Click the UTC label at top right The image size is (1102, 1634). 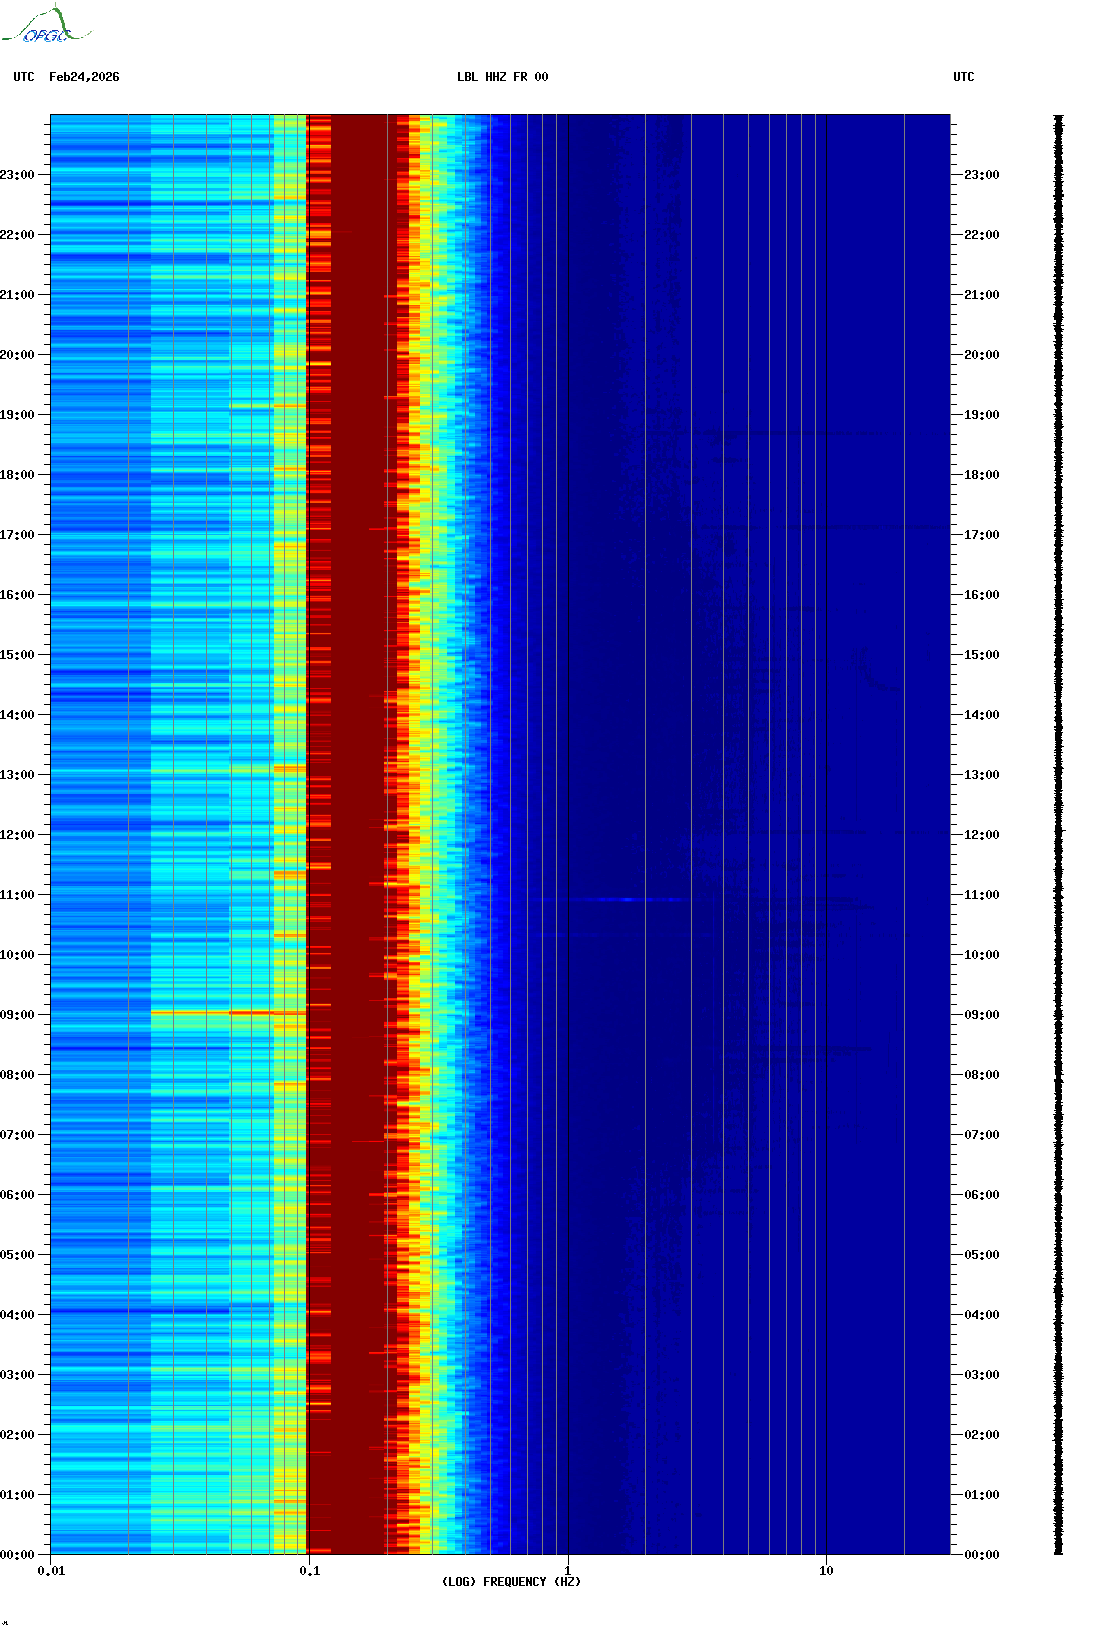coord(963,77)
